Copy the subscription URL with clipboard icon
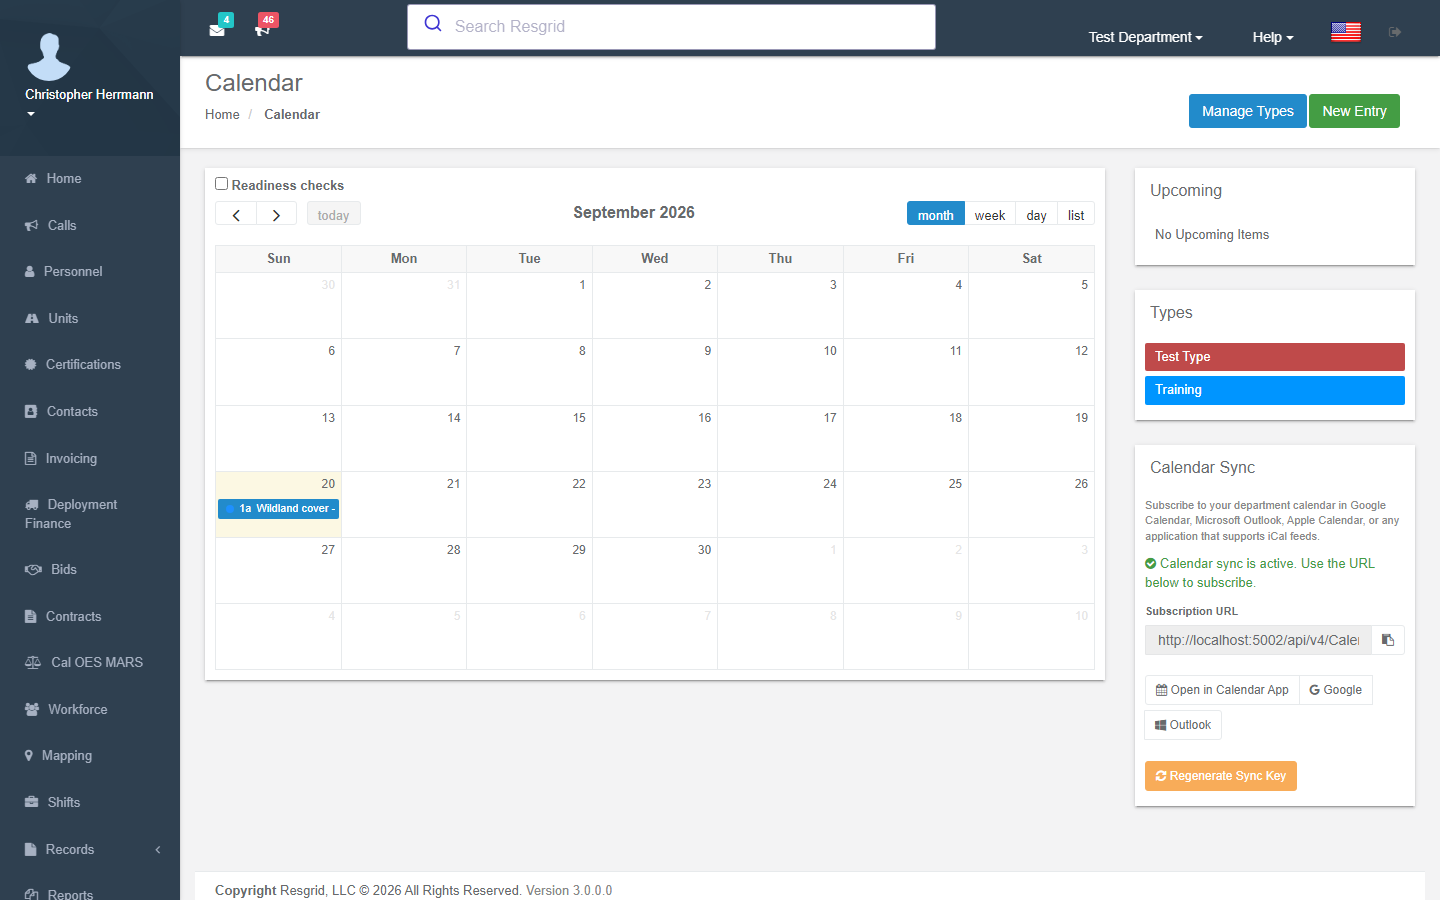The height and width of the screenshot is (900, 1440). coord(1388,640)
